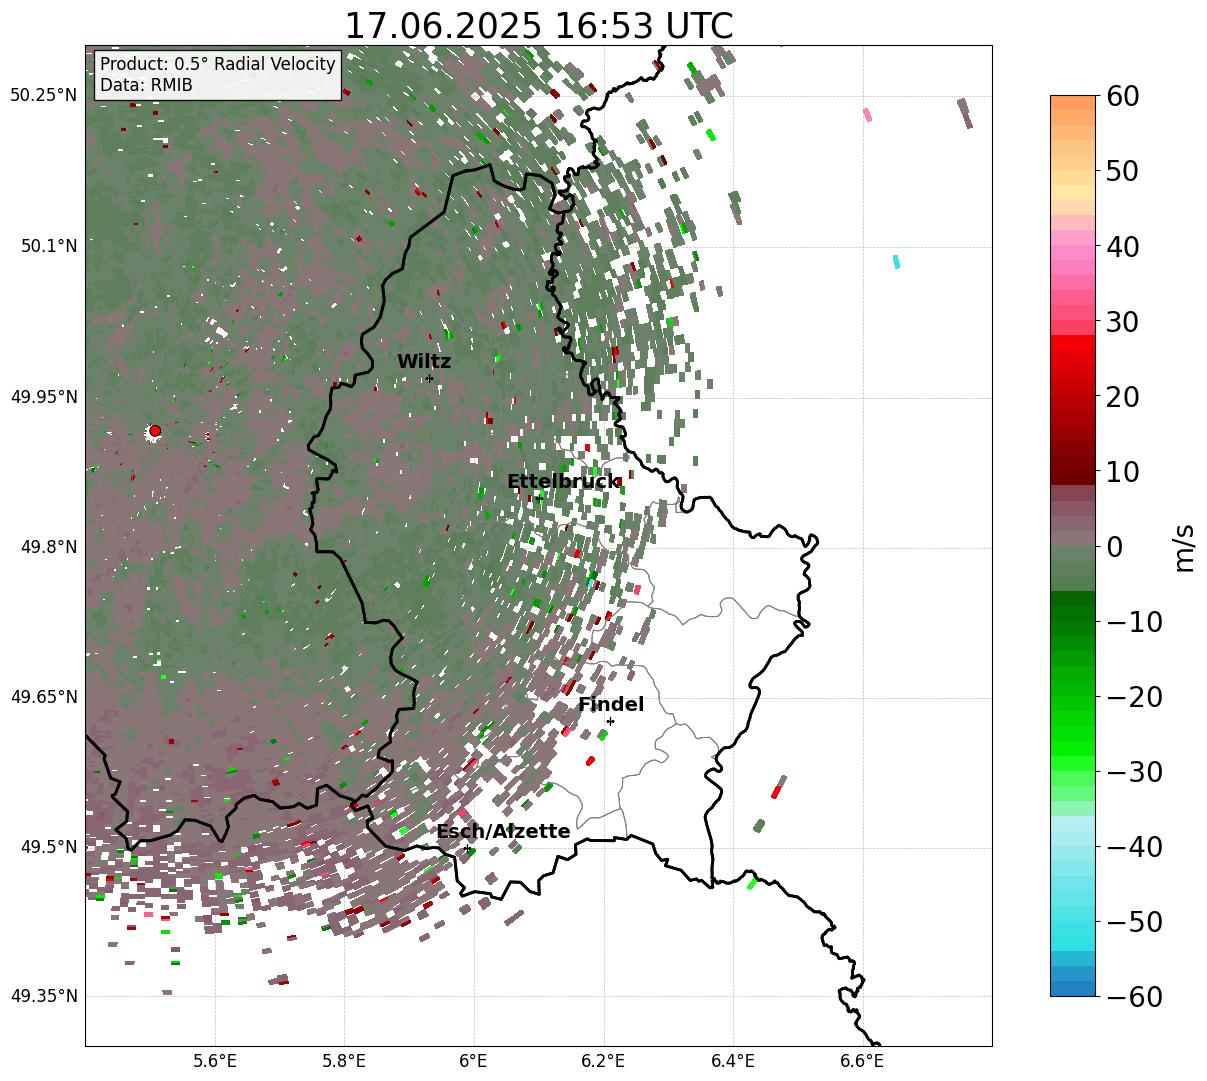Click the 49.8°N latitude tick label
Screen dimensions: 1207x1081
click(x=48, y=547)
